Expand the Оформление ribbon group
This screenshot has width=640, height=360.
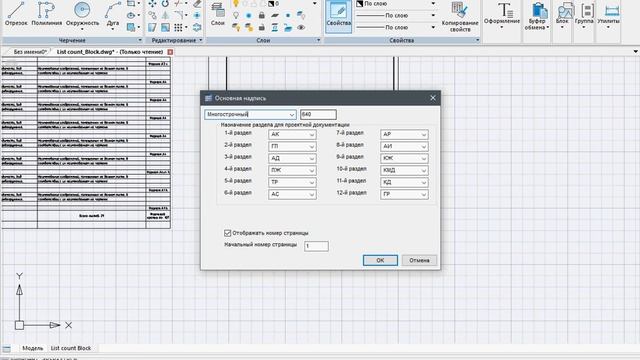tap(502, 27)
